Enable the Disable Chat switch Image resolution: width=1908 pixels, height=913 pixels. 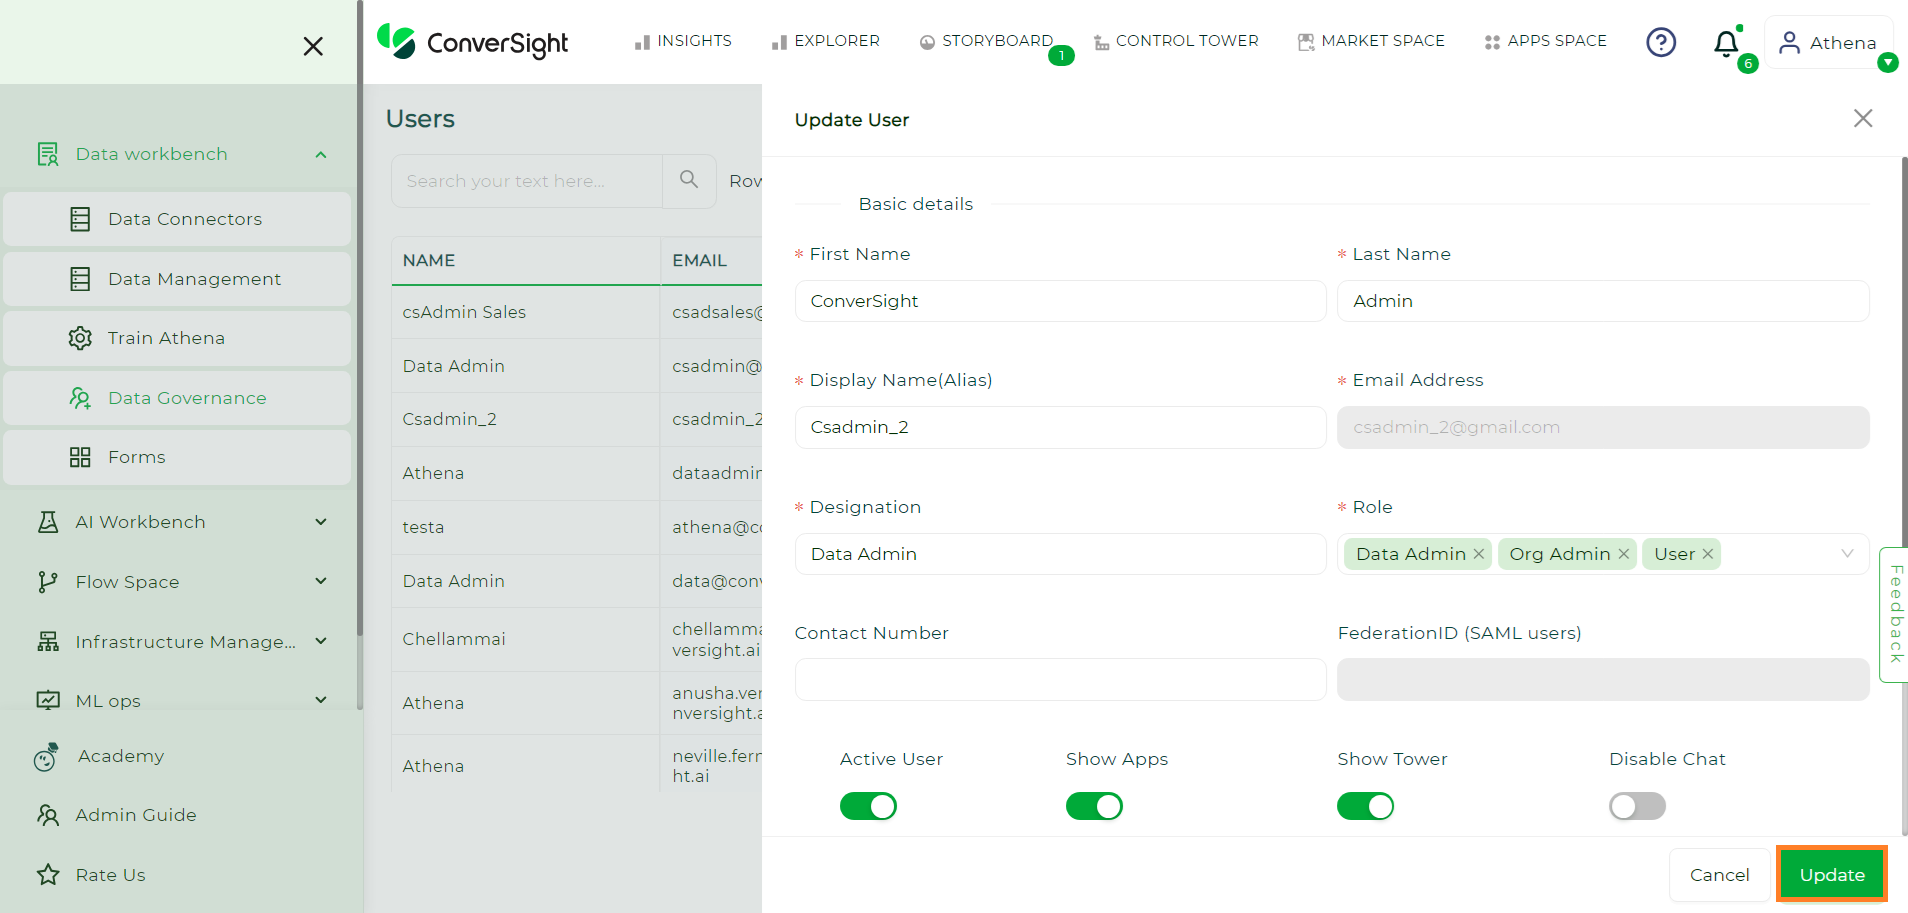[x=1637, y=806]
